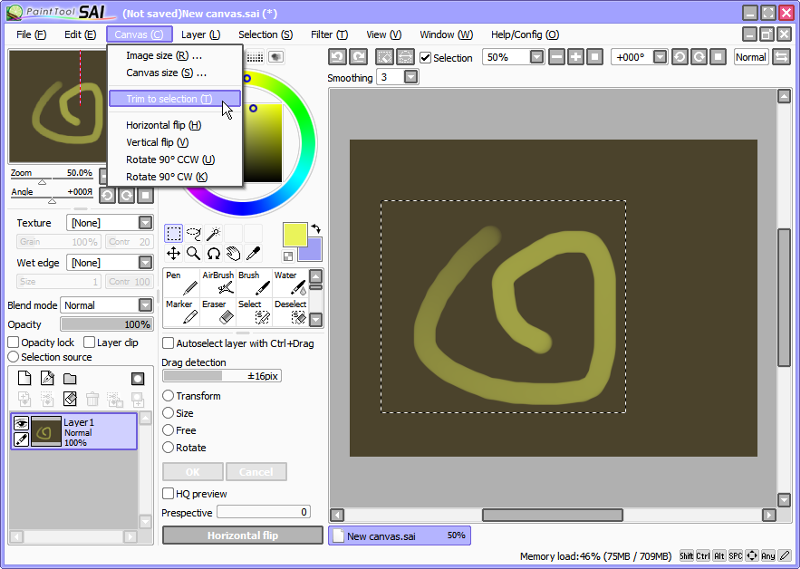Choose Canvas size from Canvas menu
This screenshot has width=800, height=569.
tap(174, 73)
